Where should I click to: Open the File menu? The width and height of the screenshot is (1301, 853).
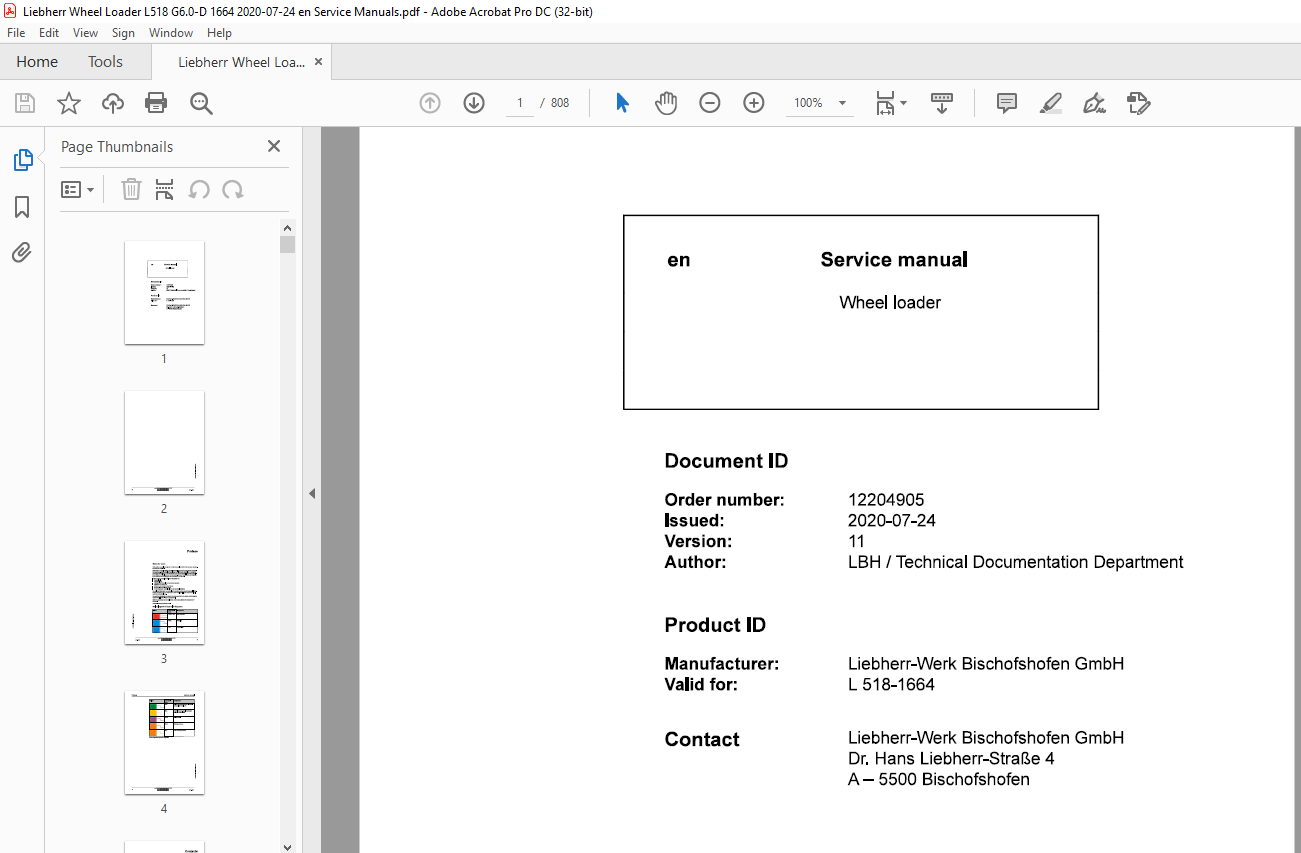point(16,33)
